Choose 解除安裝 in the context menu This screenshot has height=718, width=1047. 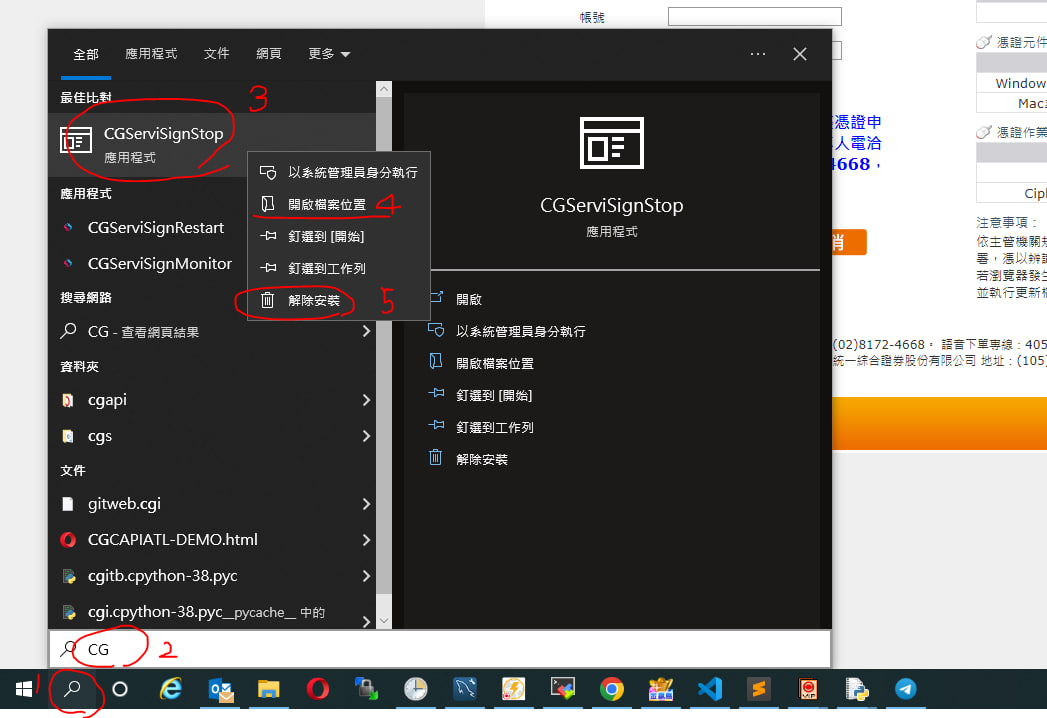tap(313, 300)
